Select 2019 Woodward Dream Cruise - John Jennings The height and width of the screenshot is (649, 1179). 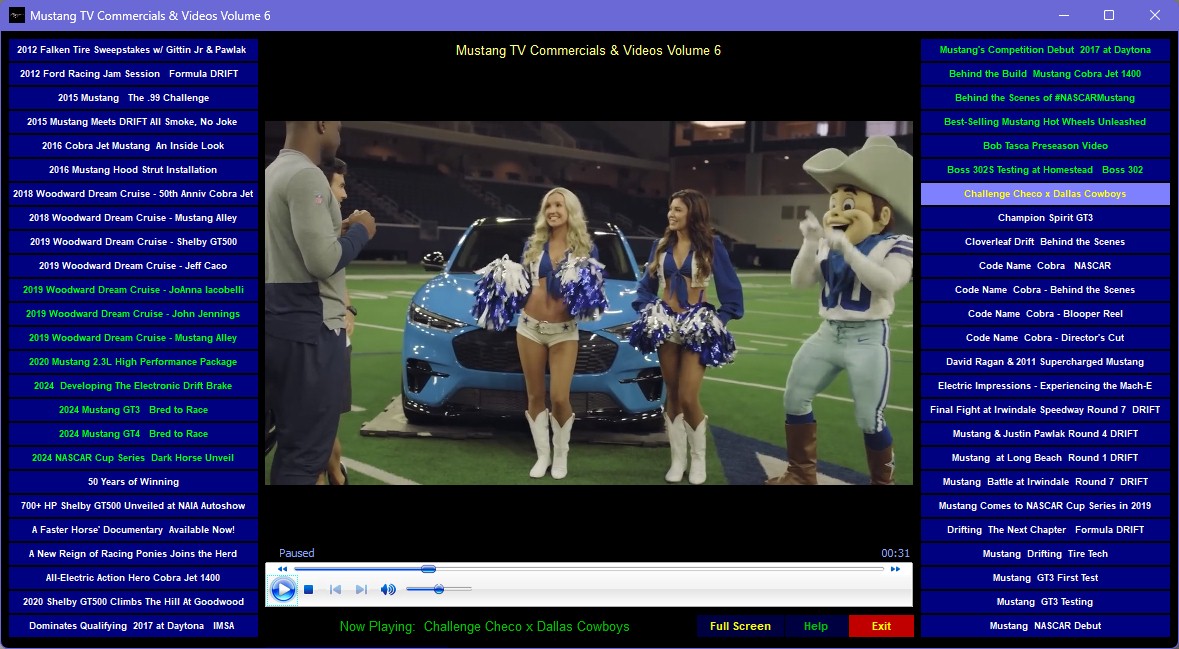pos(133,314)
